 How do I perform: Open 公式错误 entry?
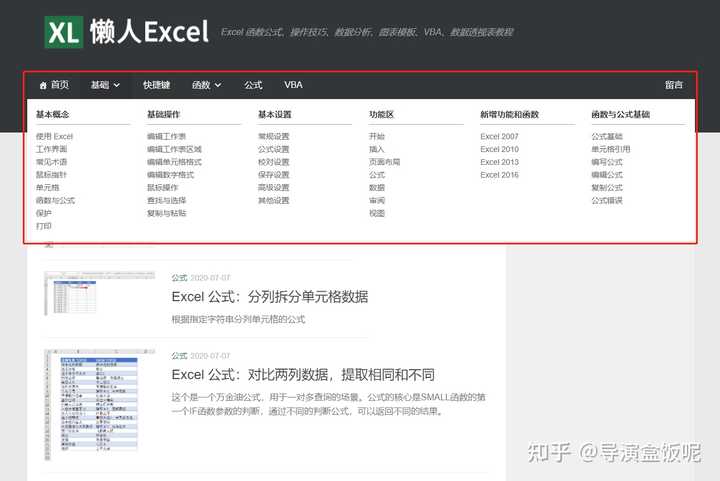[x=607, y=201]
